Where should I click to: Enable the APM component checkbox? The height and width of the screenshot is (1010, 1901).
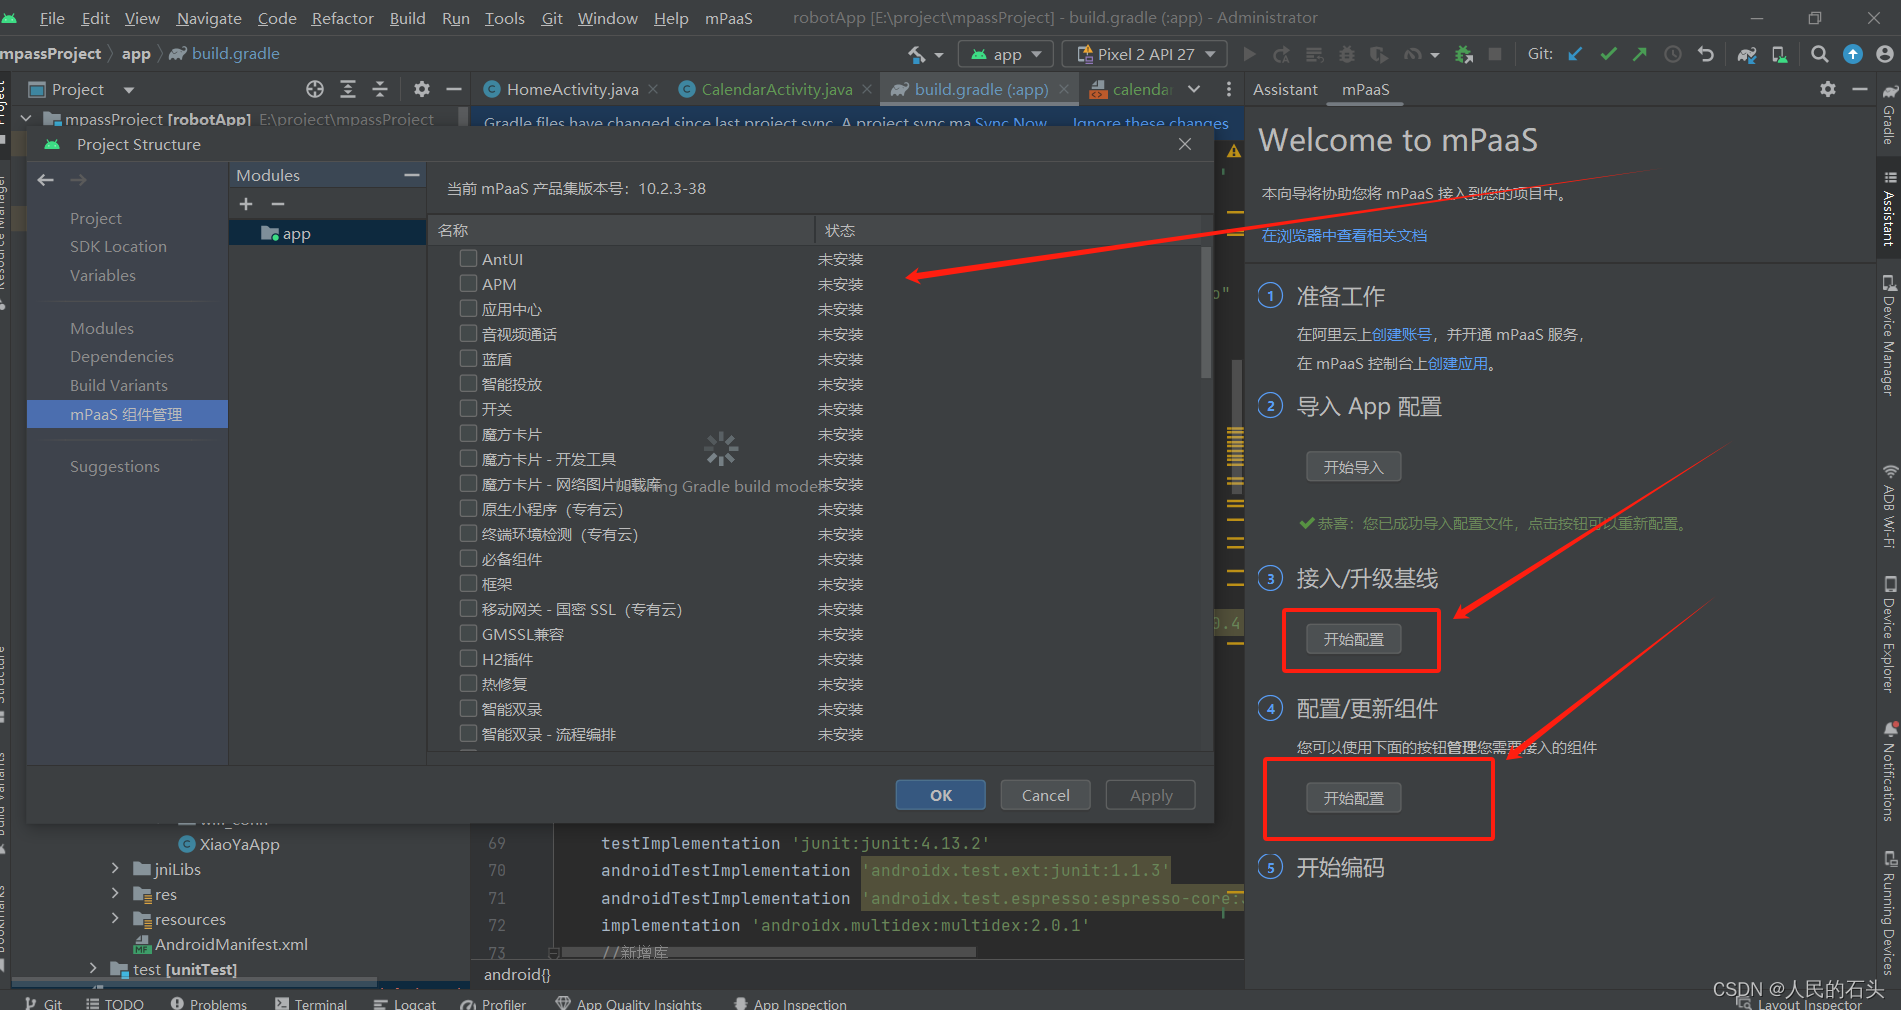(467, 283)
